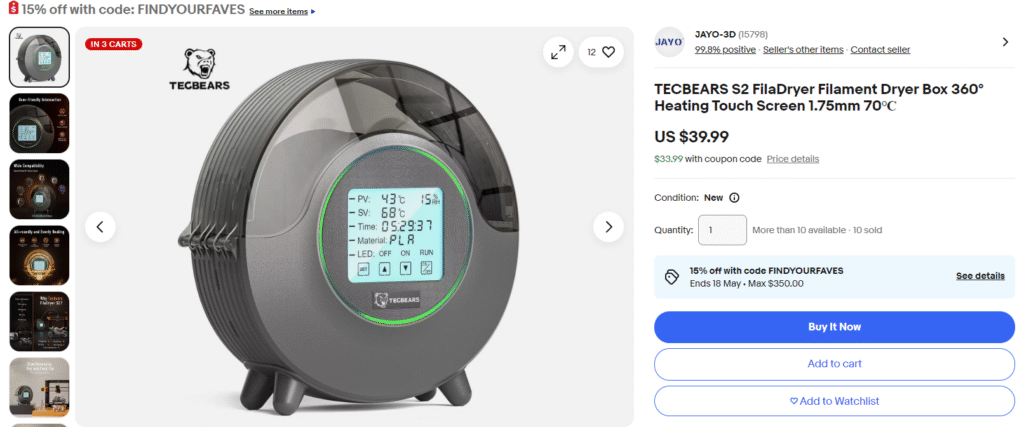Open Seller's other items link
The width and height of the screenshot is (1024, 427).
(x=803, y=50)
